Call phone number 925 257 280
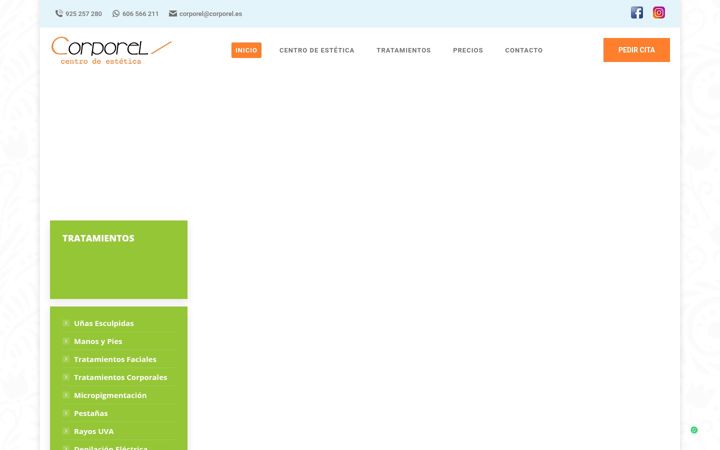Image resolution: width=720 pixels, height=450 pixels. click(84, 14)
